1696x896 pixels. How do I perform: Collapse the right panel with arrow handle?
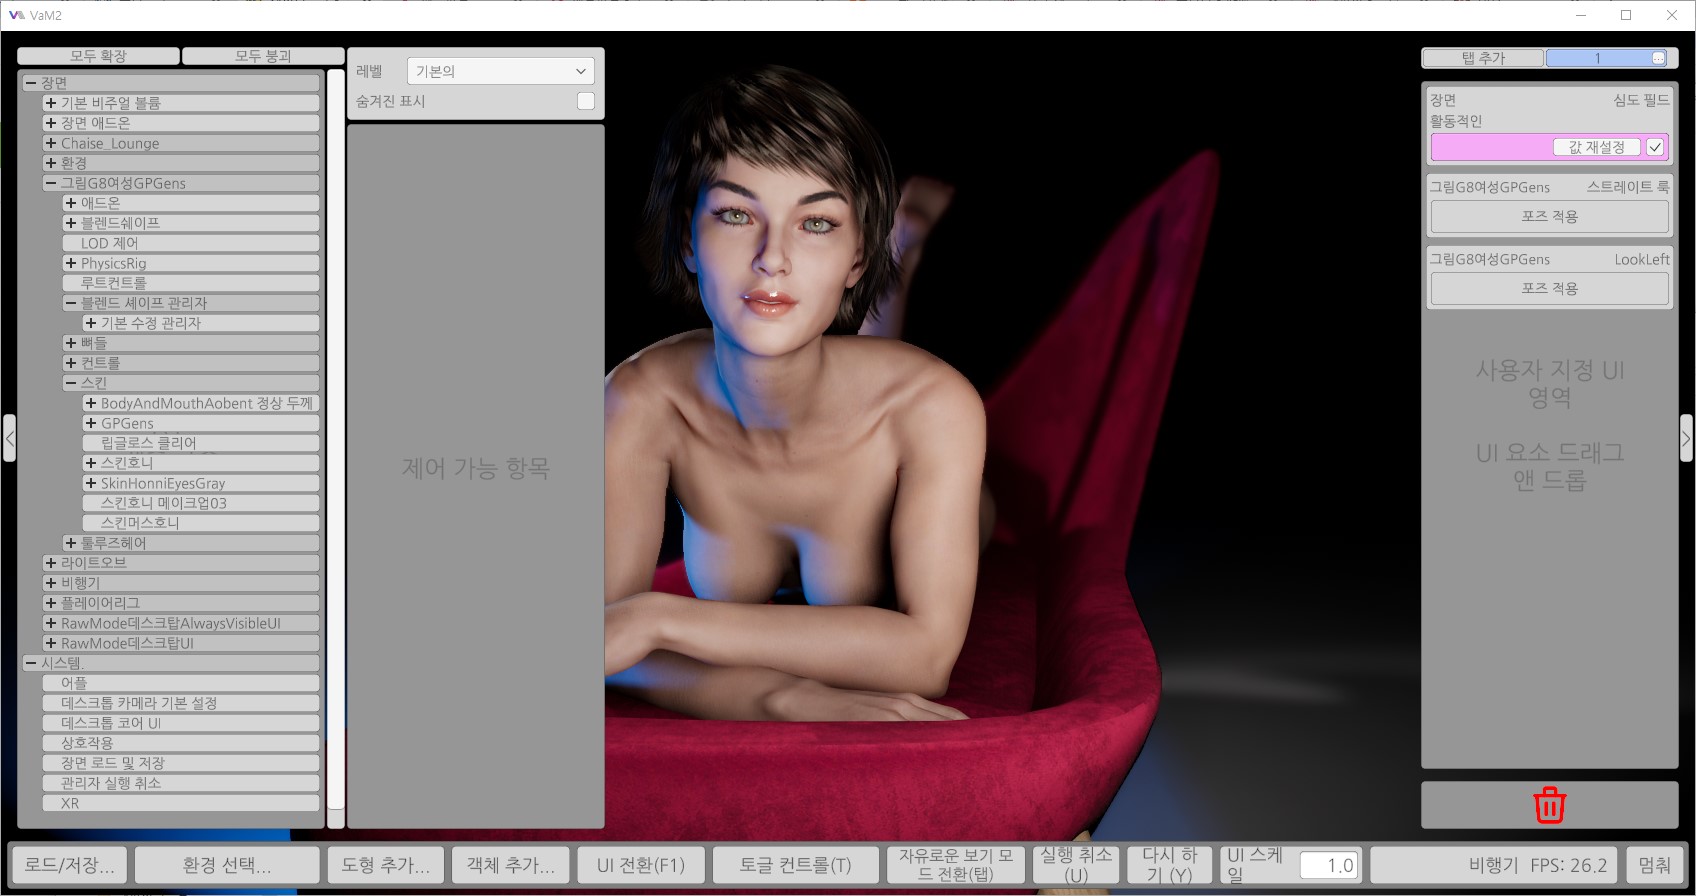[x=1685, y=438]
